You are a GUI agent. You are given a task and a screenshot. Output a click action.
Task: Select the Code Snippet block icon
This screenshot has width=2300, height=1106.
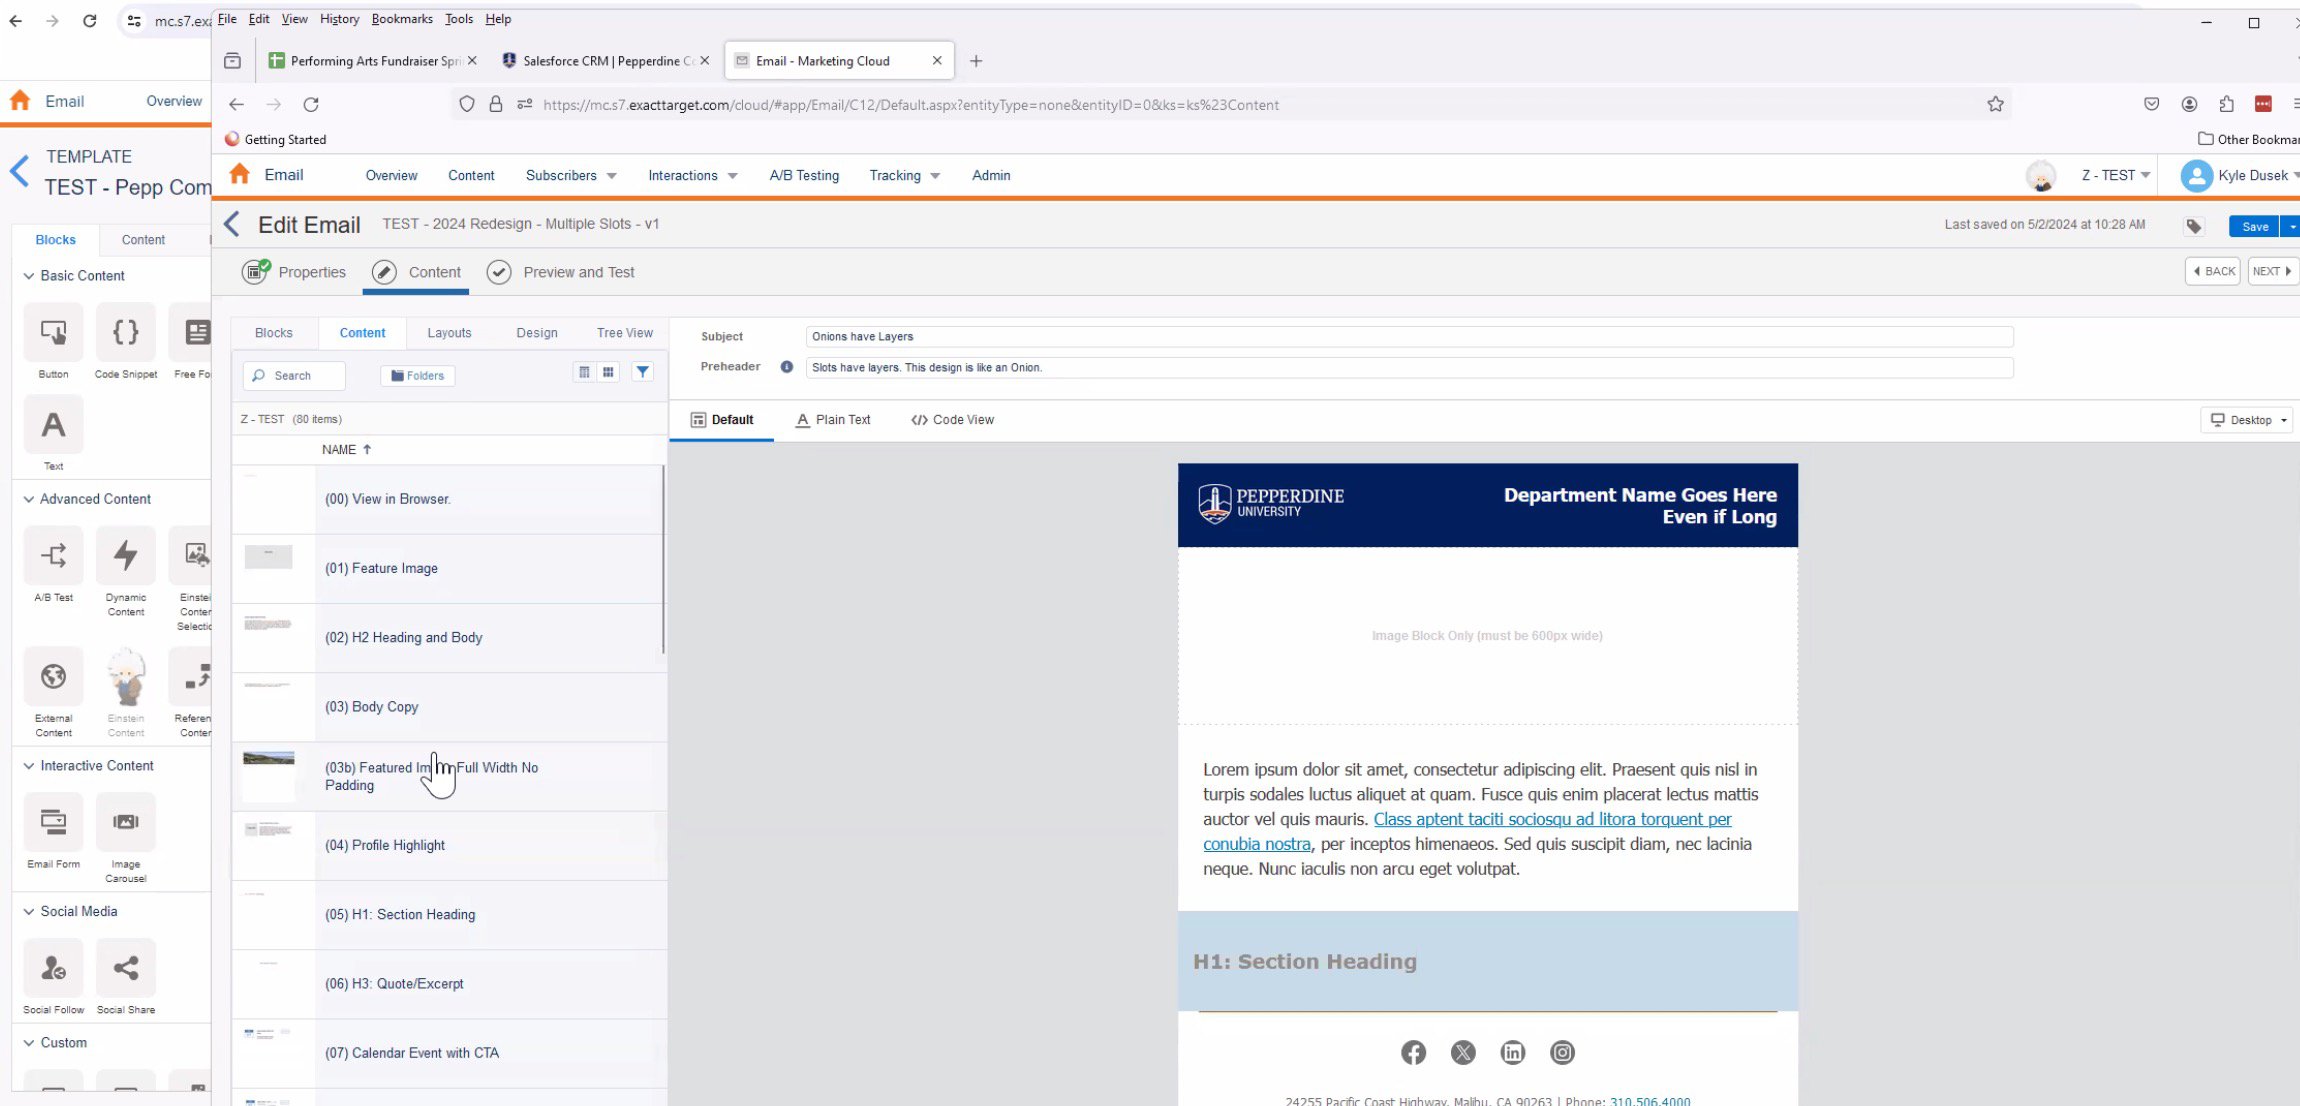click(x=126, y=332)
